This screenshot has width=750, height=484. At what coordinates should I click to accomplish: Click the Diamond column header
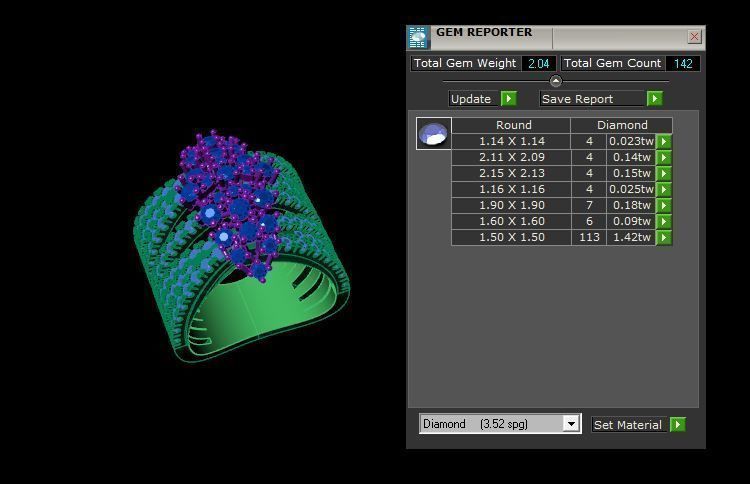[x=621, y=125]
